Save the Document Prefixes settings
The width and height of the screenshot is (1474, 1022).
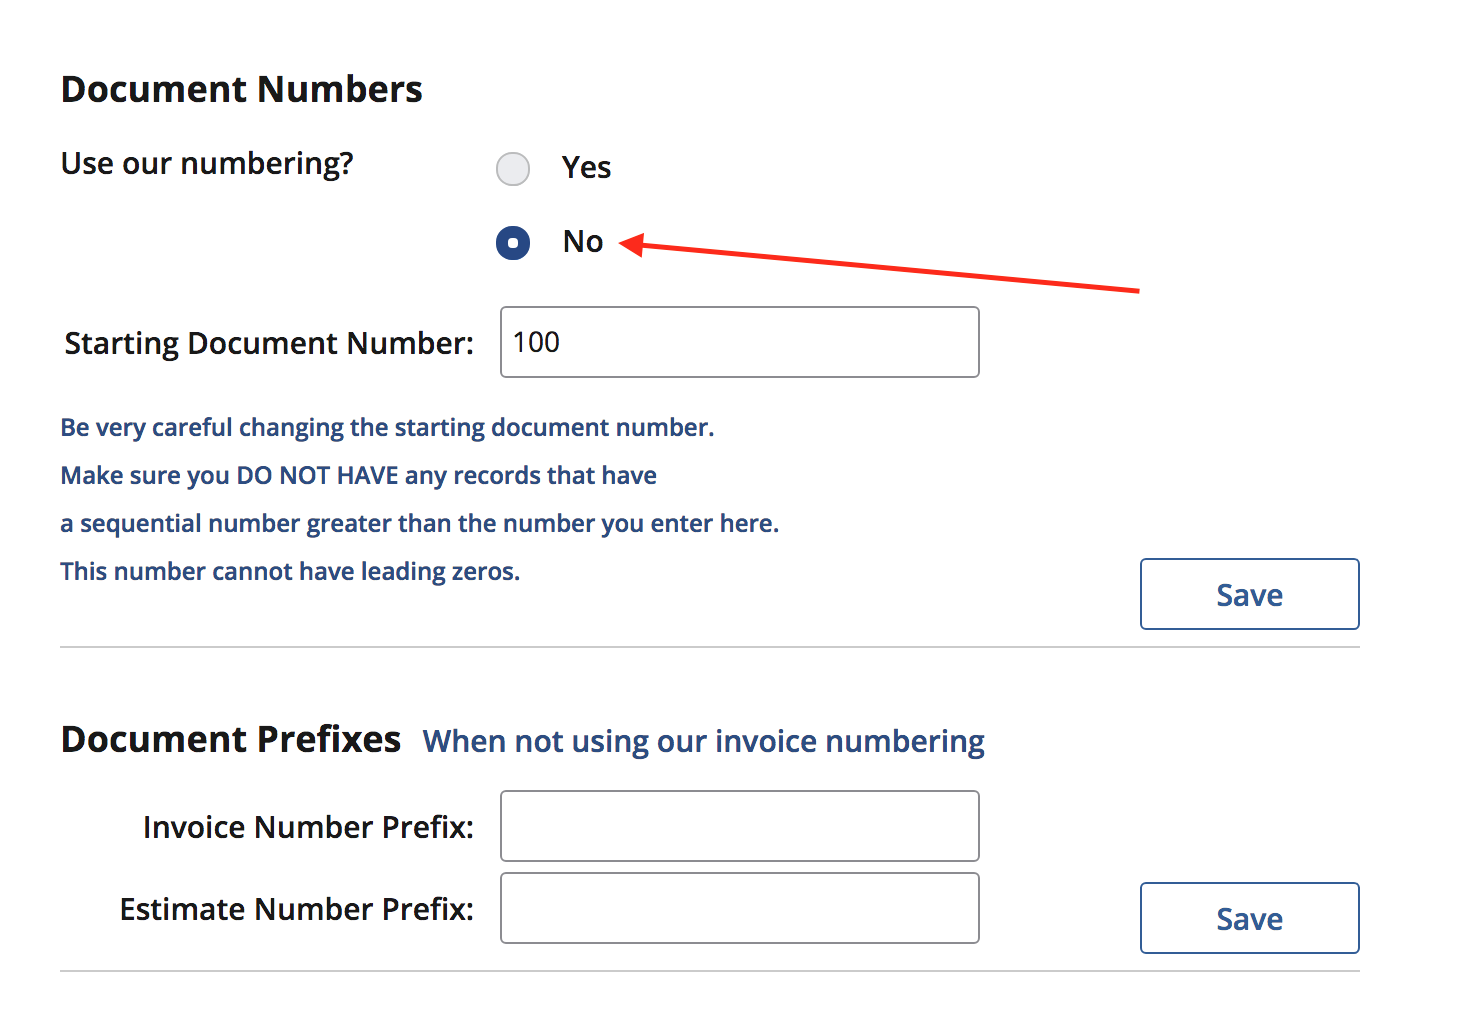coord(1249,918)
